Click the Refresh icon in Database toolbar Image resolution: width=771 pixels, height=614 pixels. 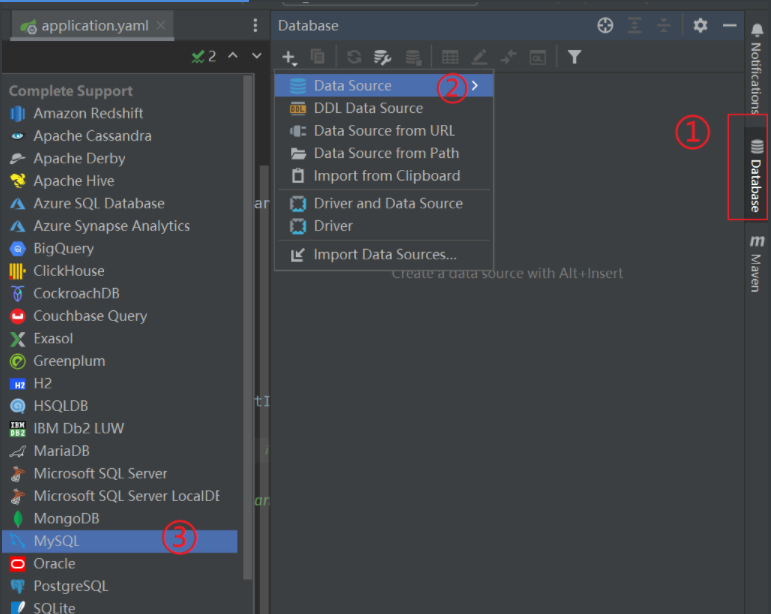click(x=354, y=57)
